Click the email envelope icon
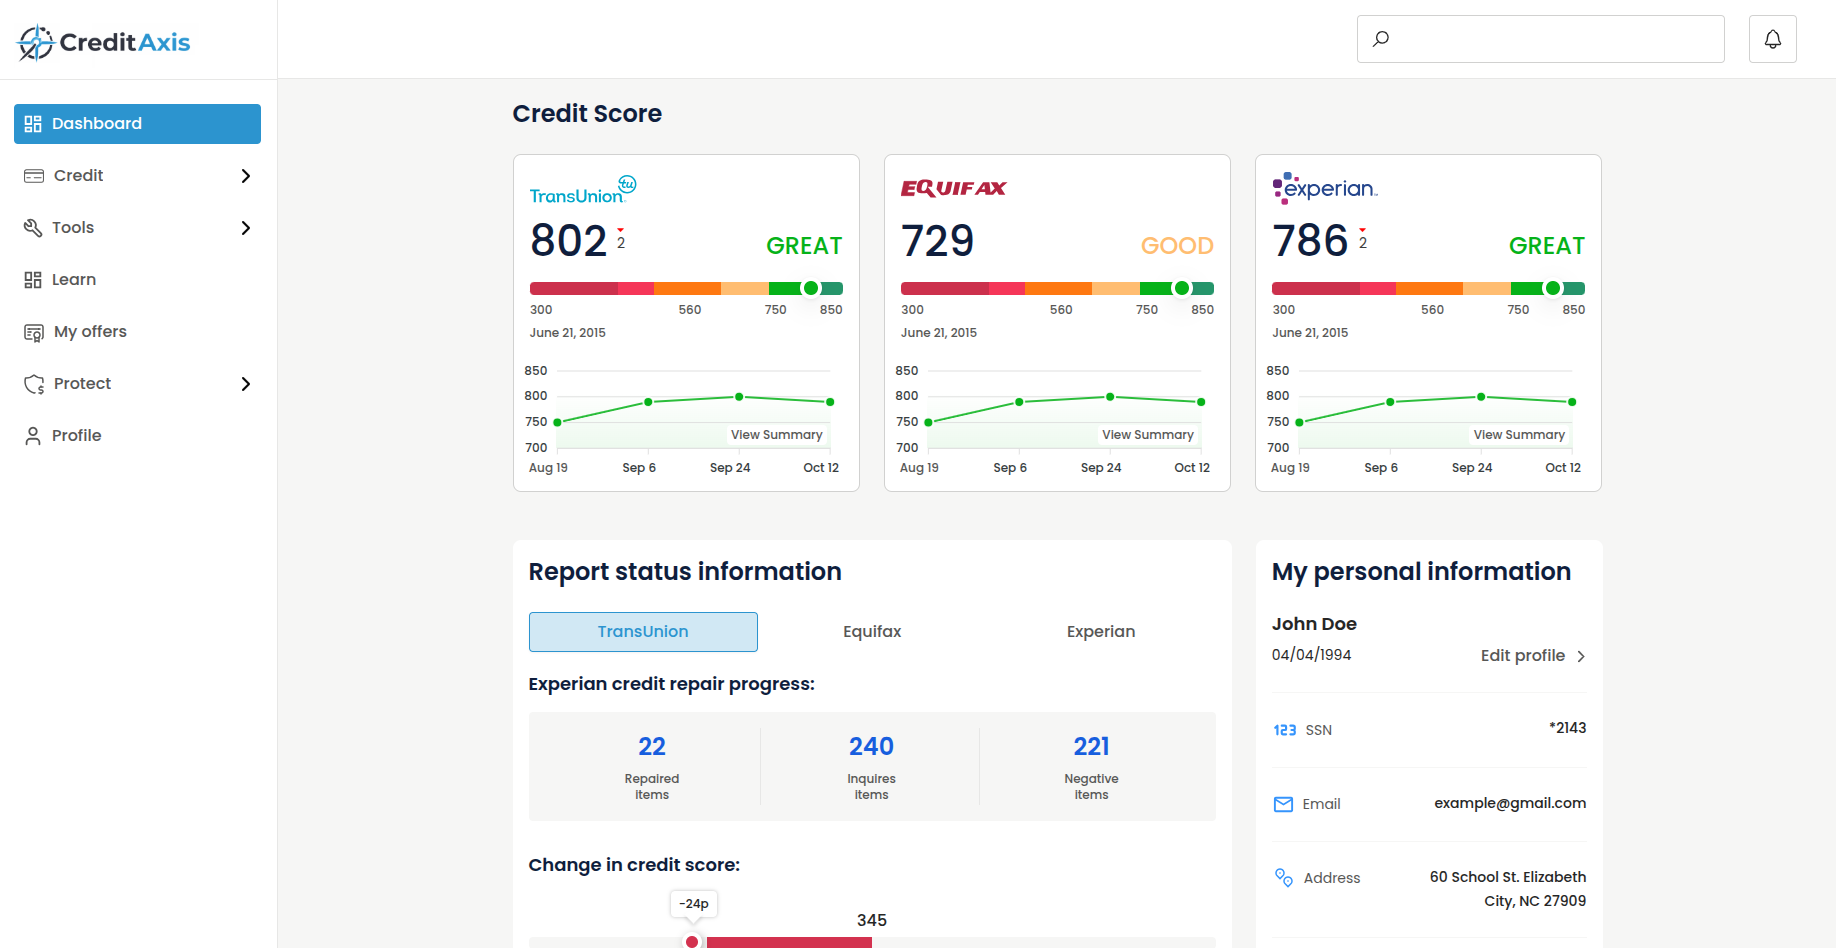 point(1283,803)
